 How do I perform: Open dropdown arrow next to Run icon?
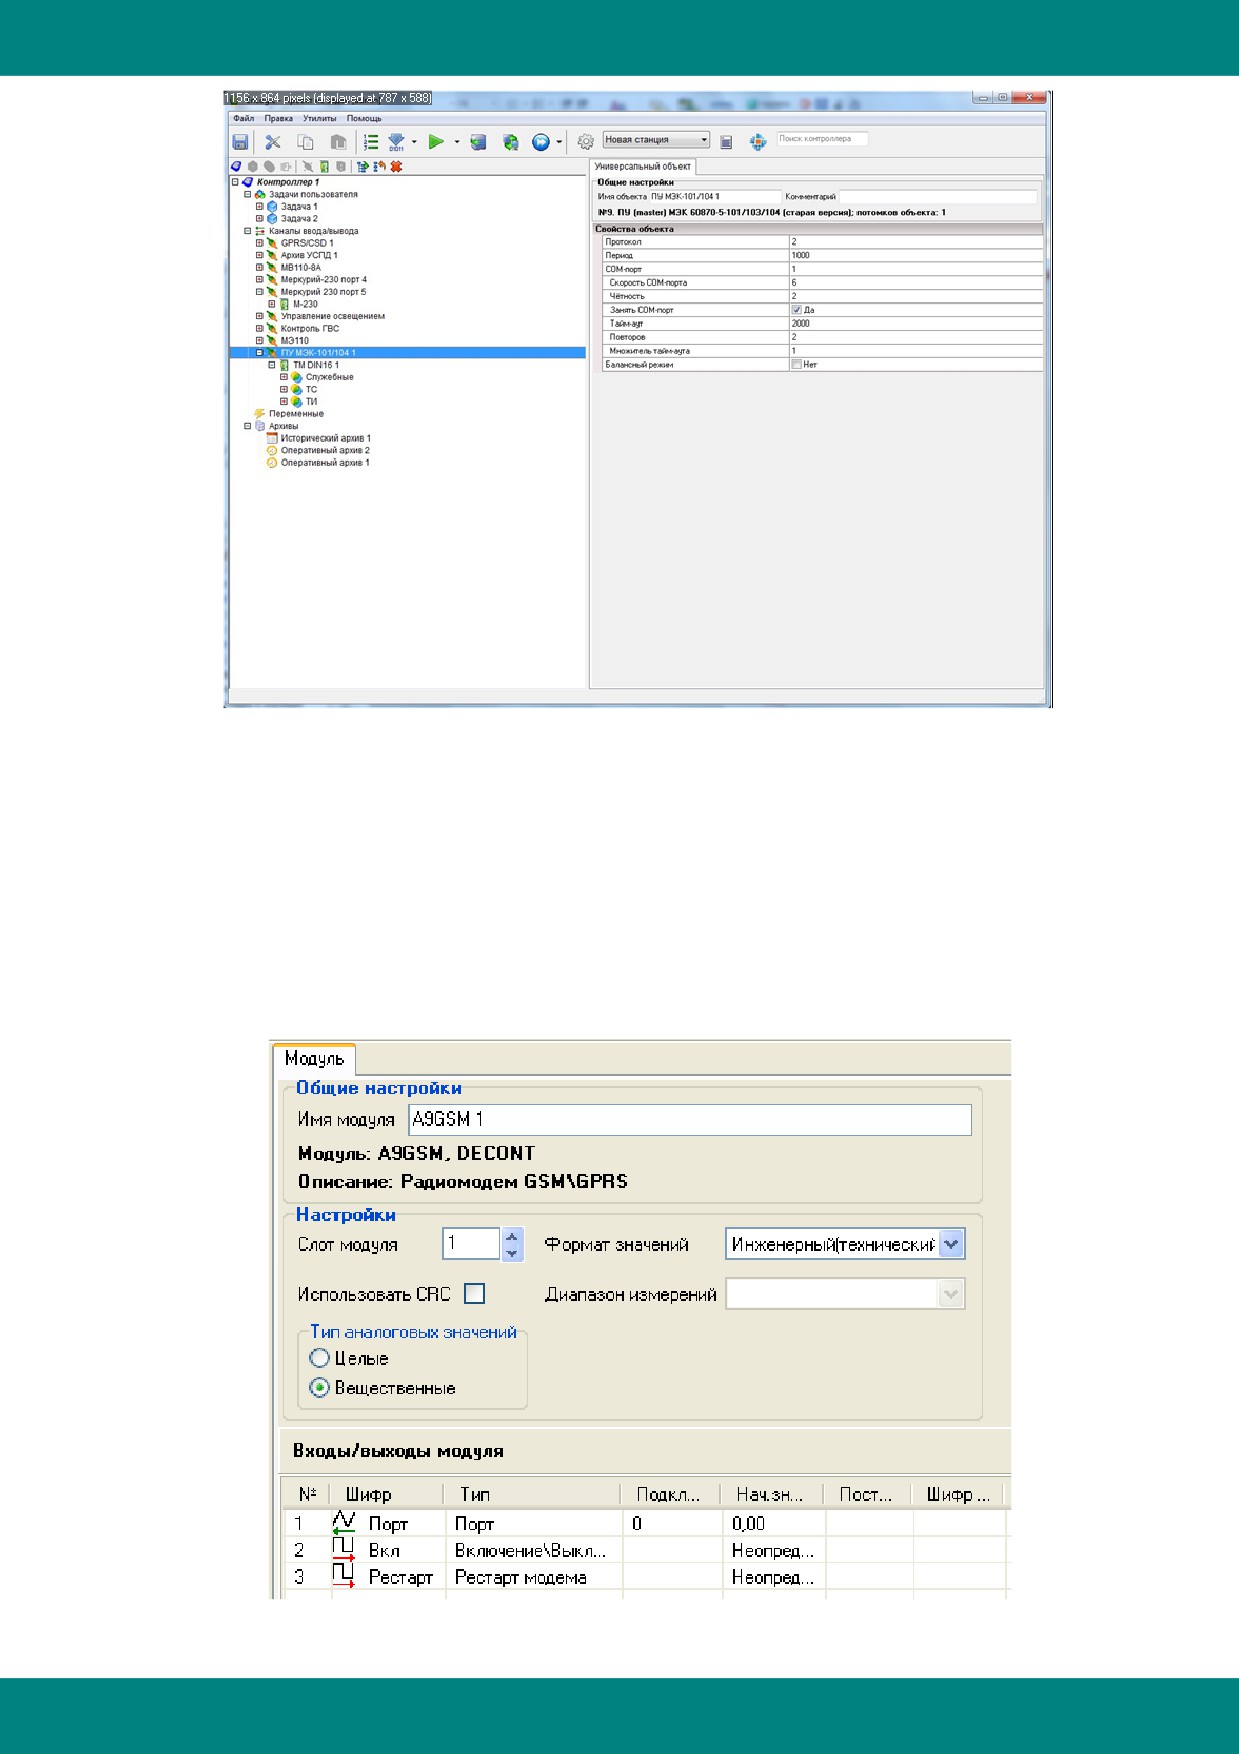pyautogui.click(x=457, y=142)
